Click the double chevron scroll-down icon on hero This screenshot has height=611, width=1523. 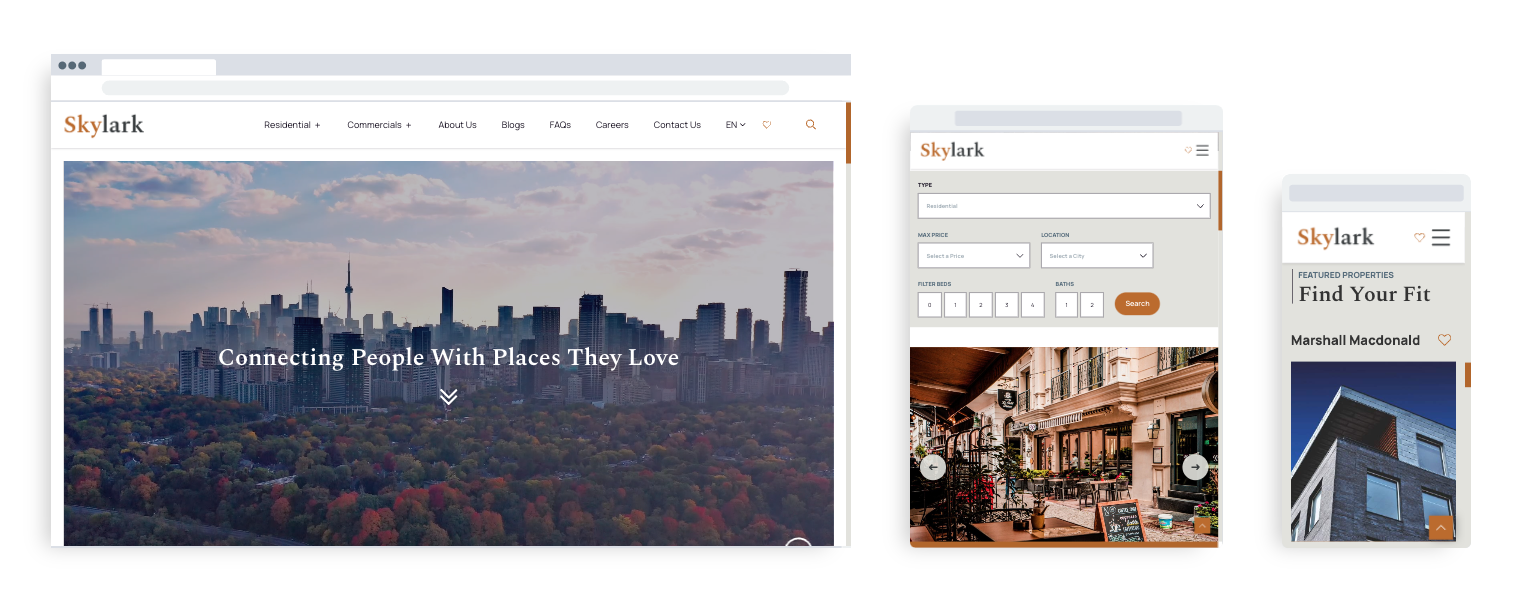(448, 396)
